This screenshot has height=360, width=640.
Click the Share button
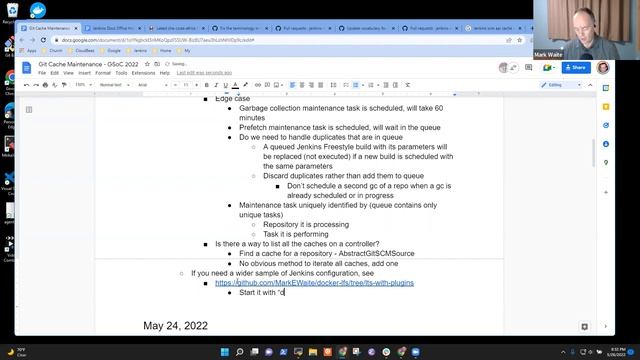point(576,67)
